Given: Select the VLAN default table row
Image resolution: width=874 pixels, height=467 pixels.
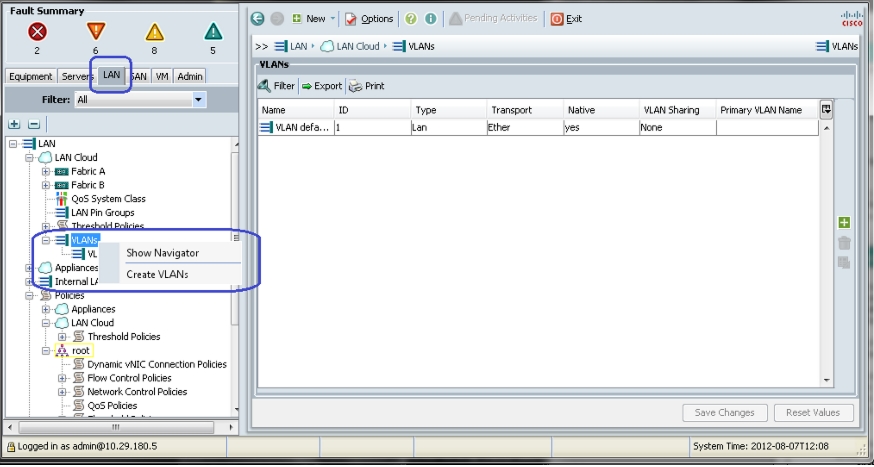Looking at the screenshot, I should tap(538, 128).
